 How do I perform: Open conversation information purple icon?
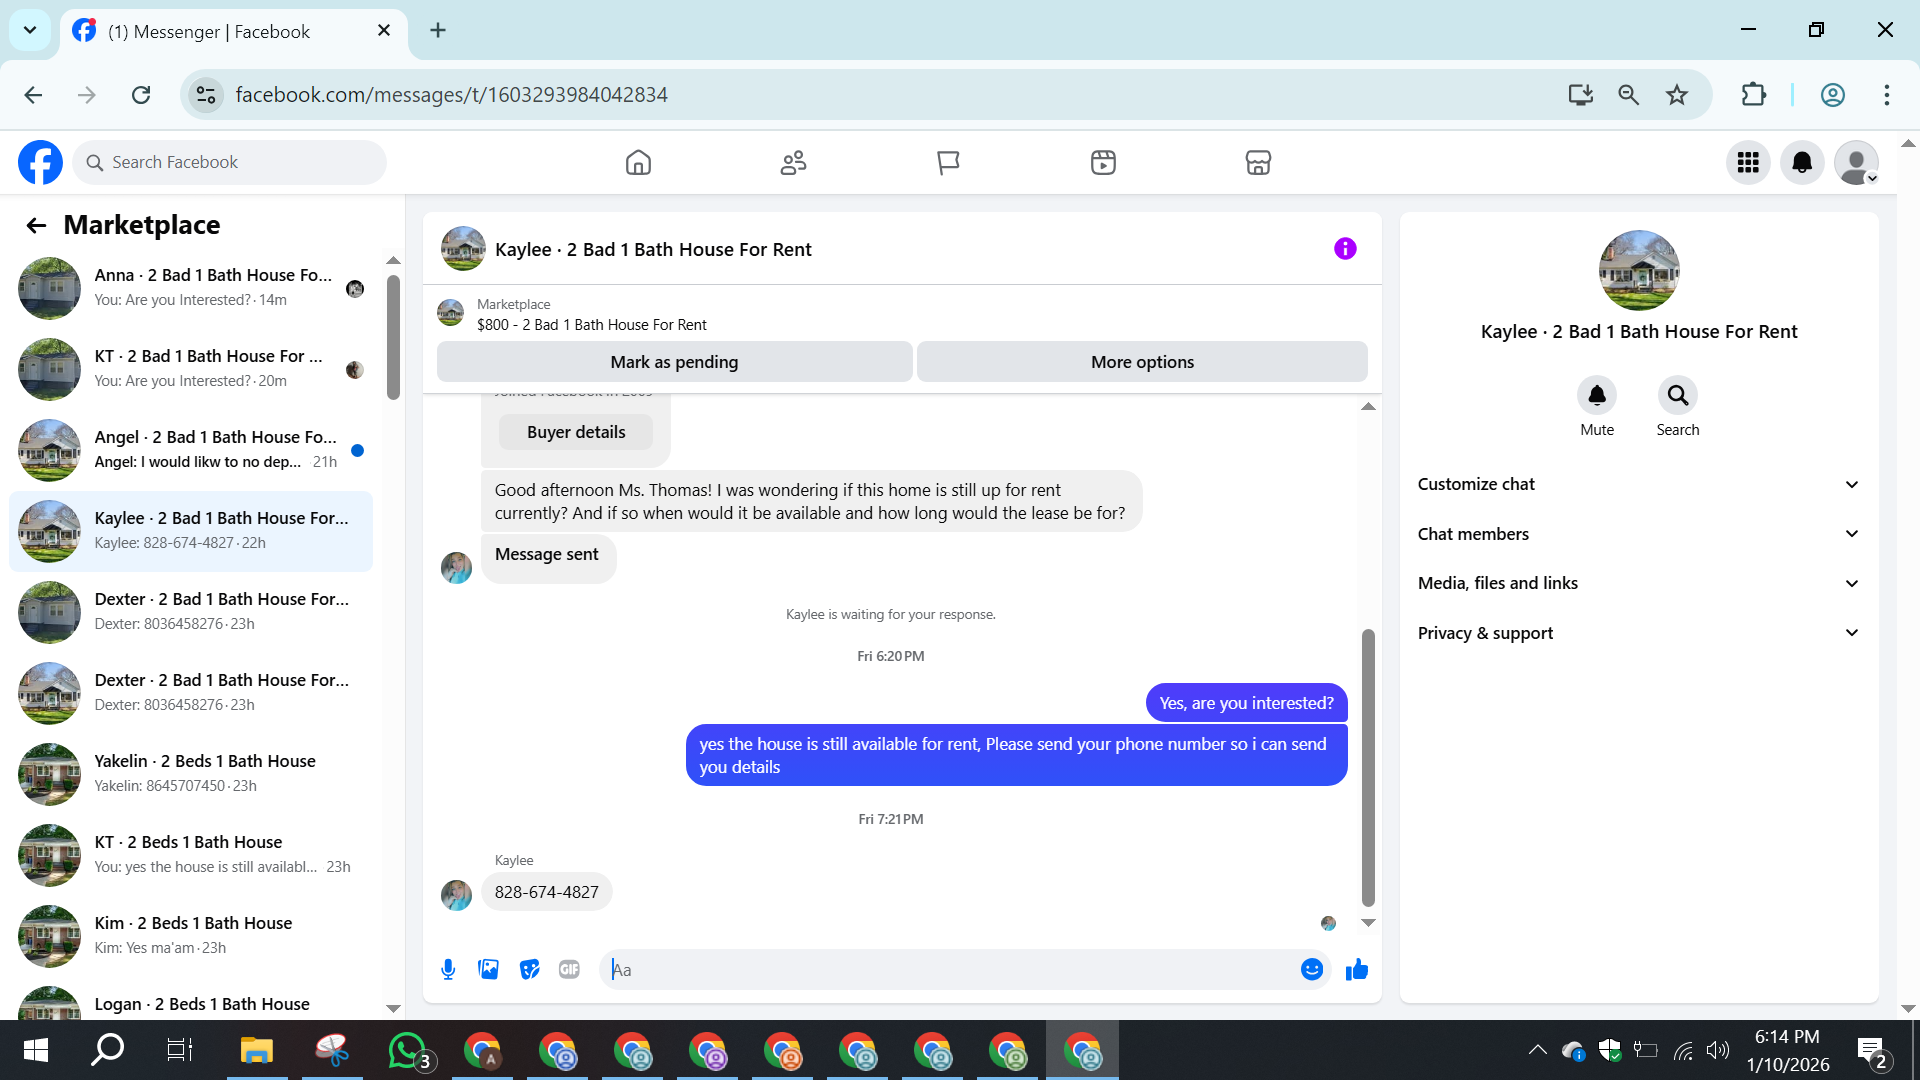coord(1345,249)
